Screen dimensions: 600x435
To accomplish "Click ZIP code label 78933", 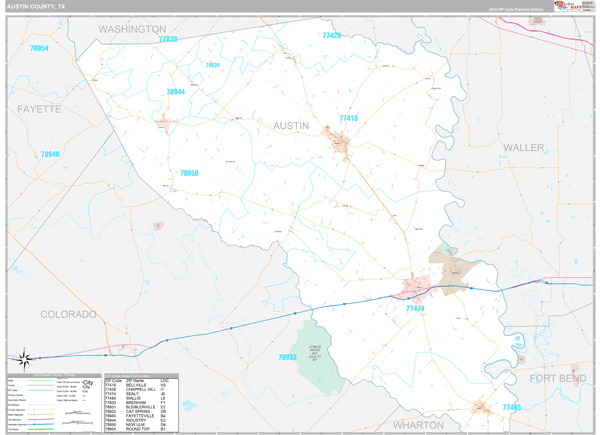I will 287,357.
